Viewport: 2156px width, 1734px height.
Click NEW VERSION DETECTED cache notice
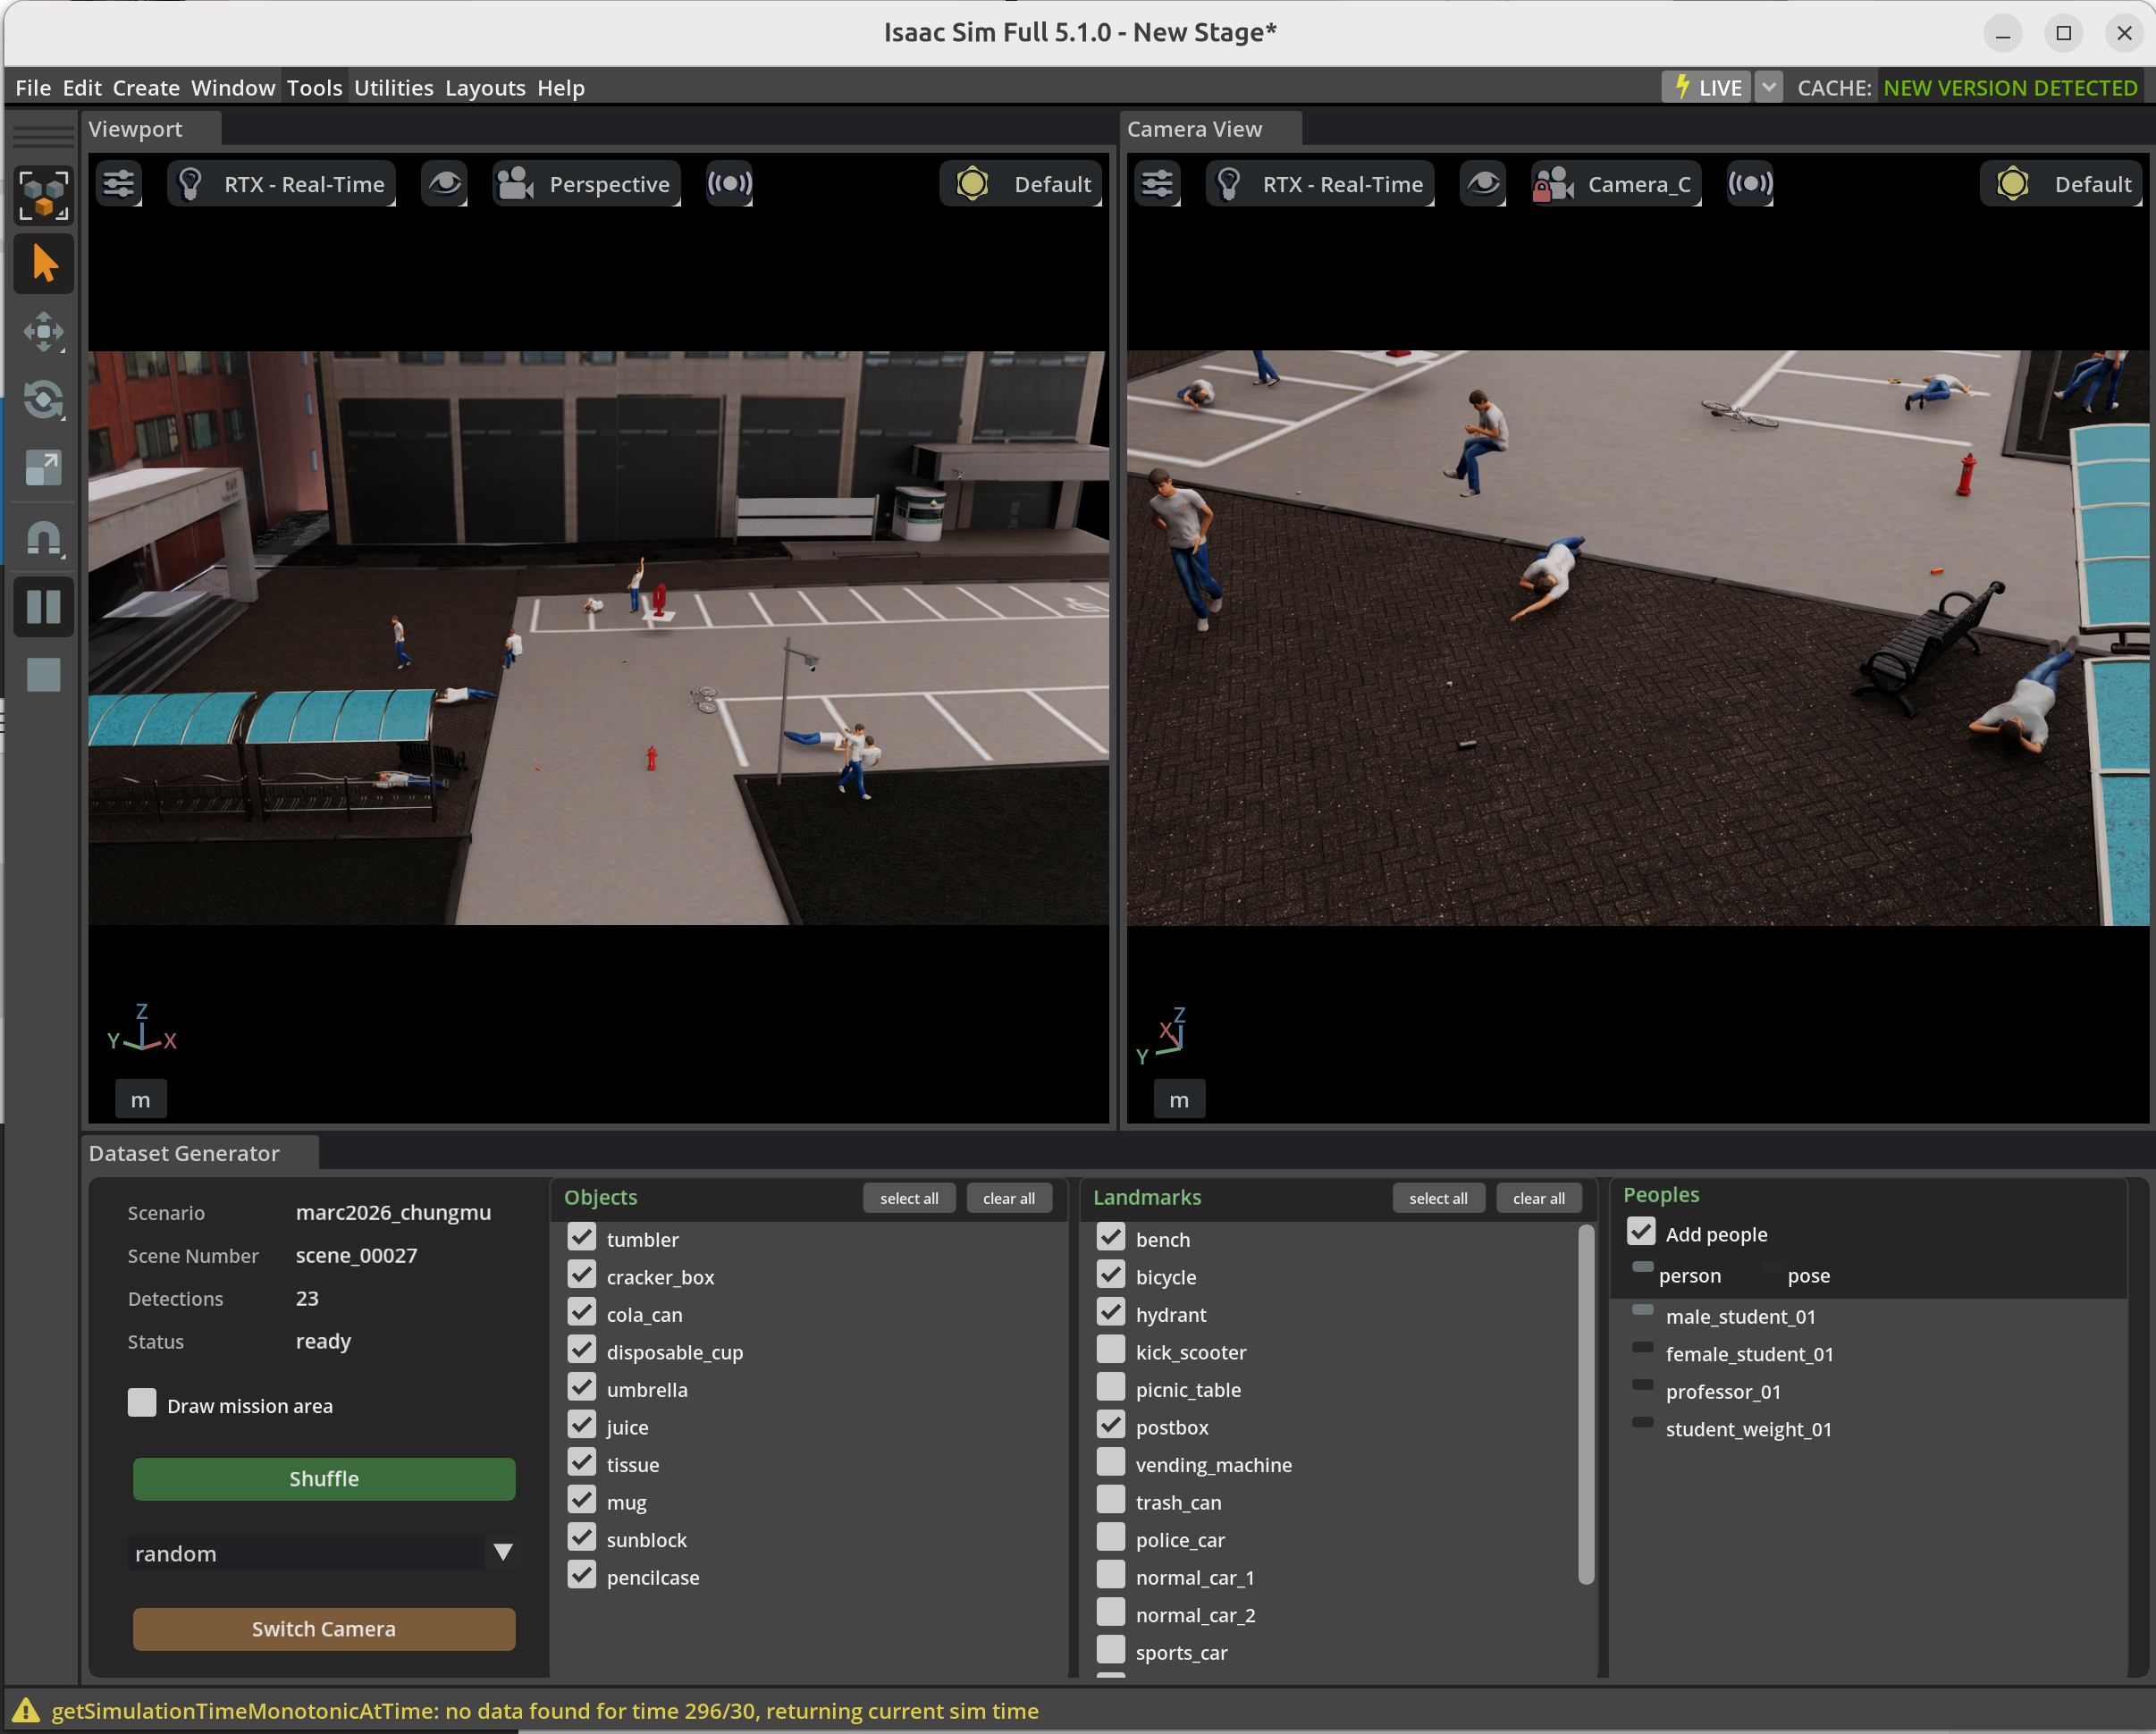tap(2010, 88)
